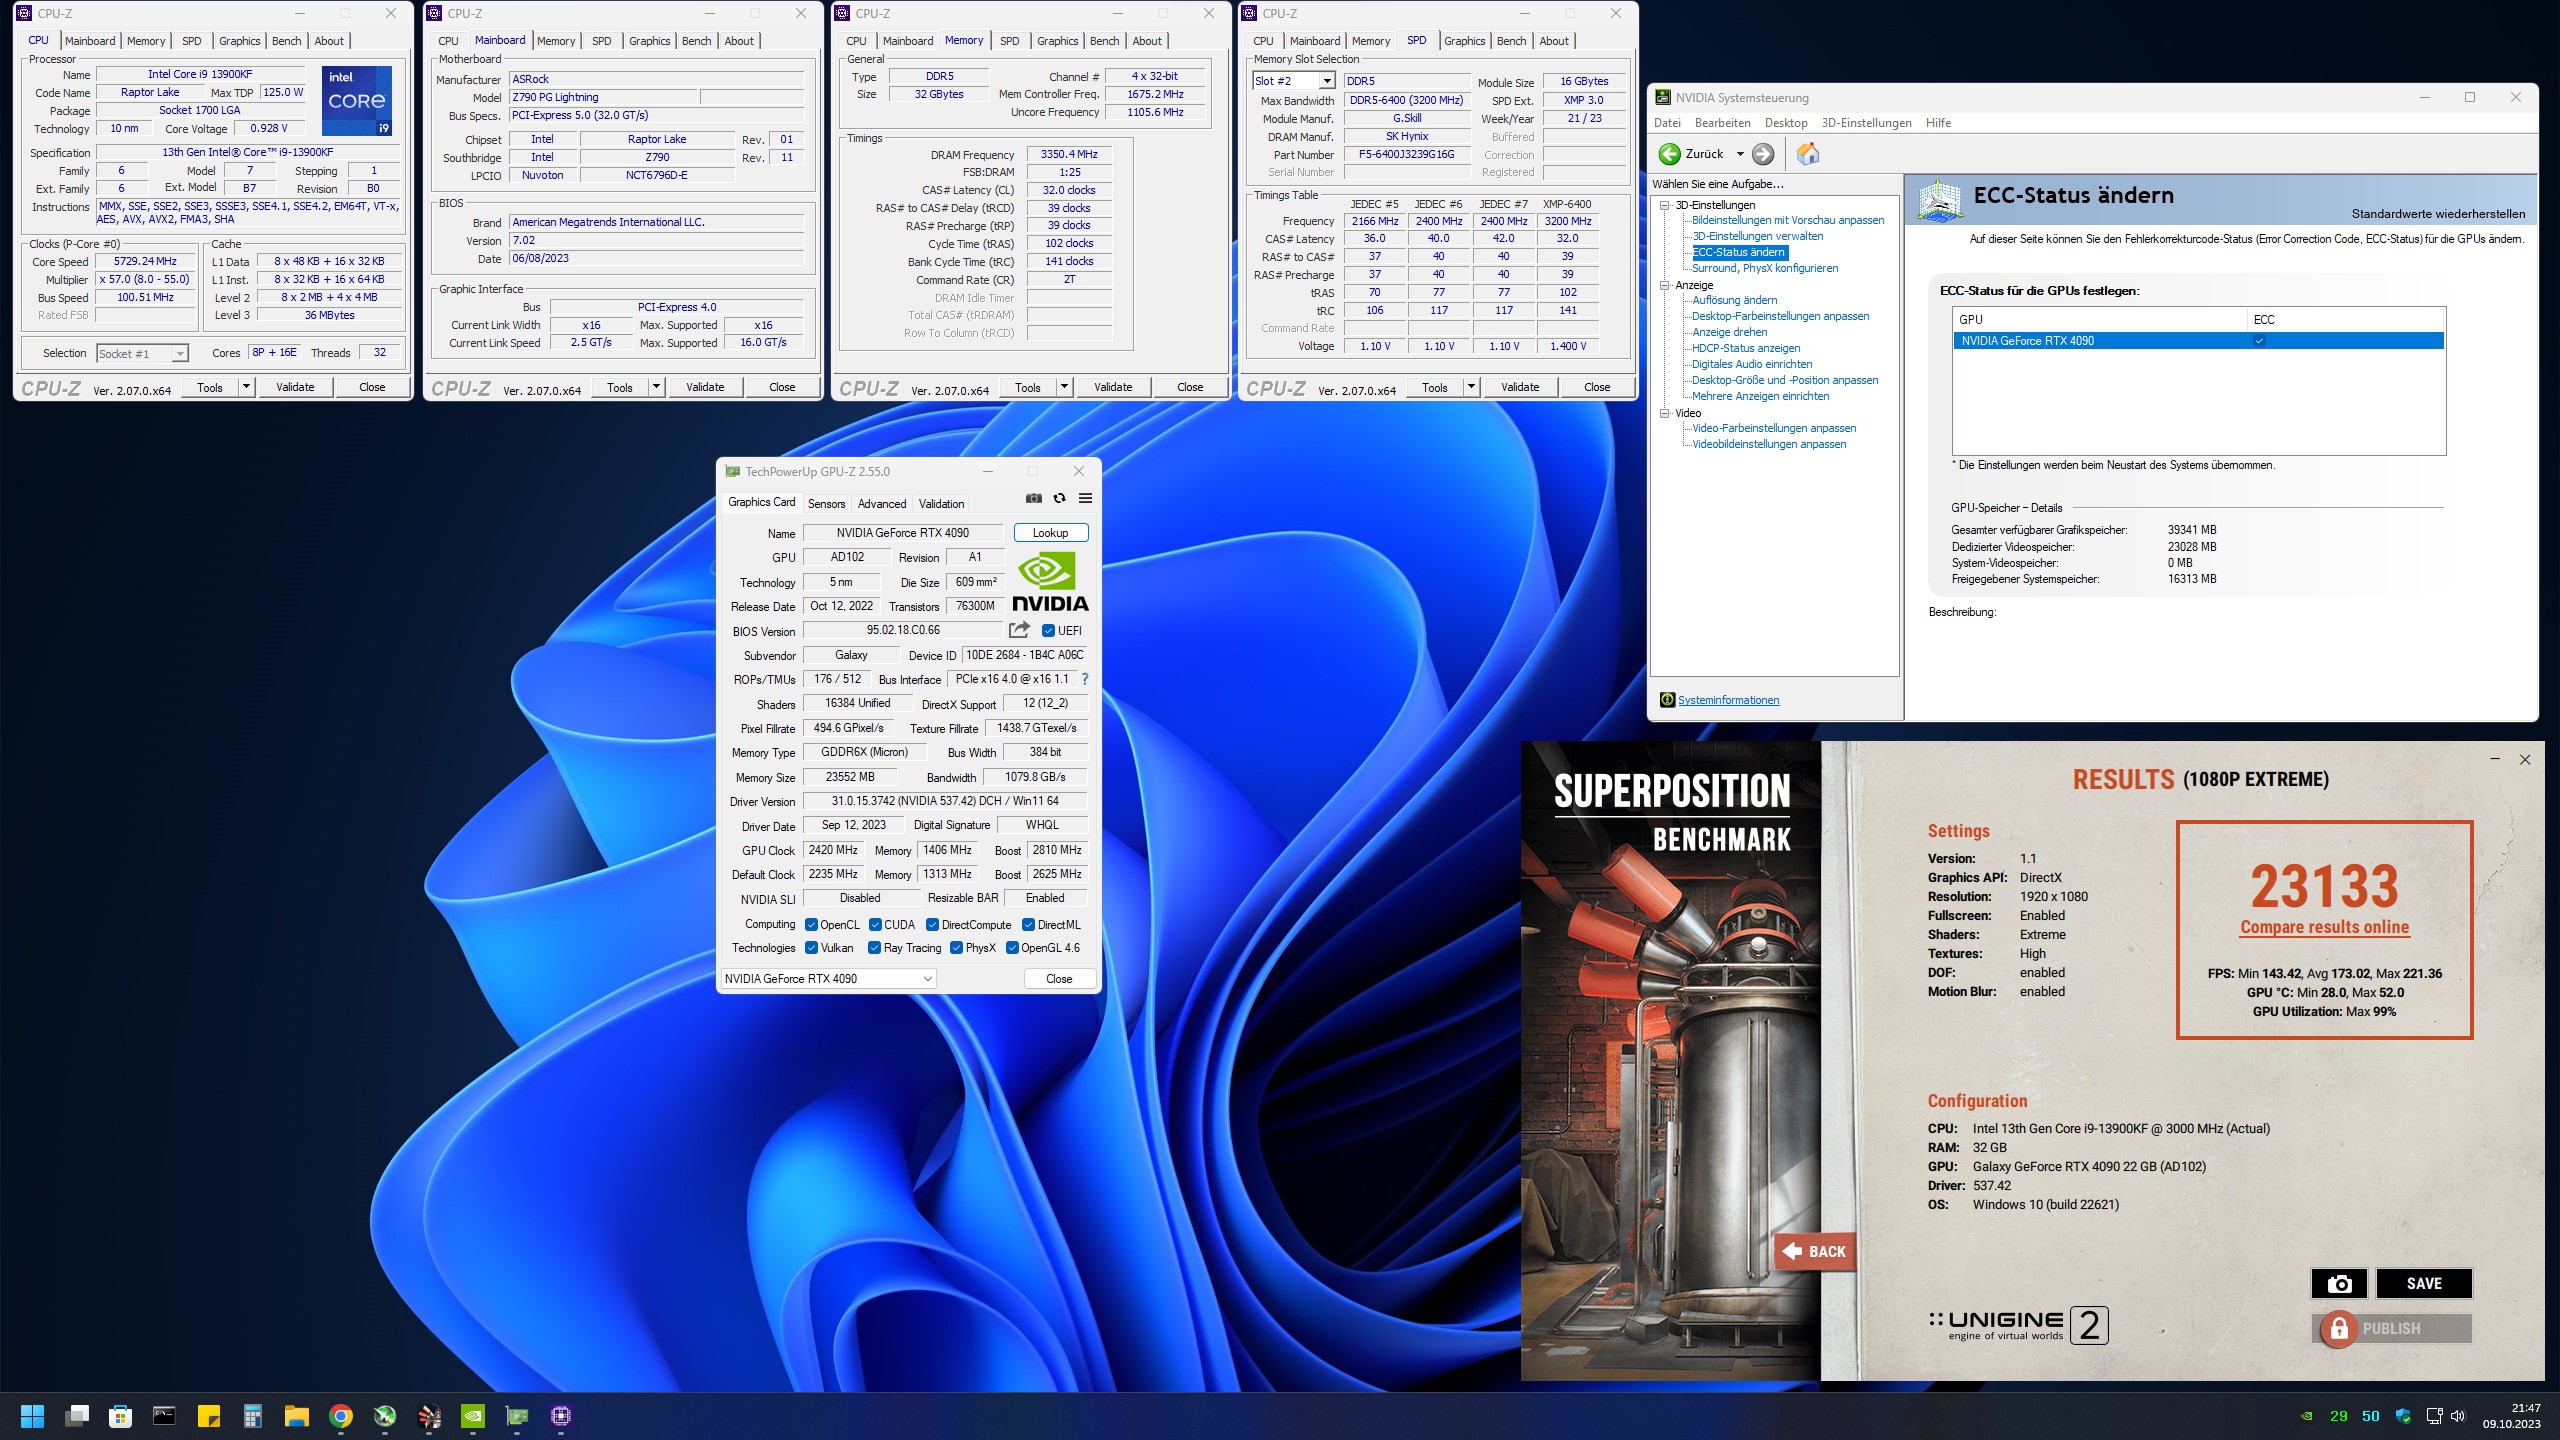Switch to Sensors tab in GPU-Z
The image size is (2560, 1440).
pyautogui.click(x=826, y=504)
